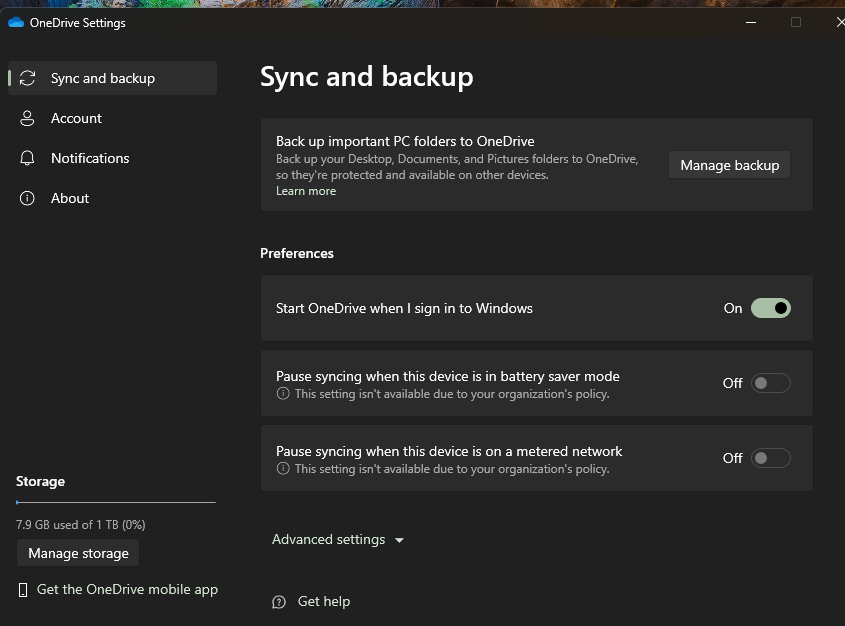The width and height of the screenshot is (845, 626).
Task: Click the About info circle icon
Action: [x=28, y=198]
